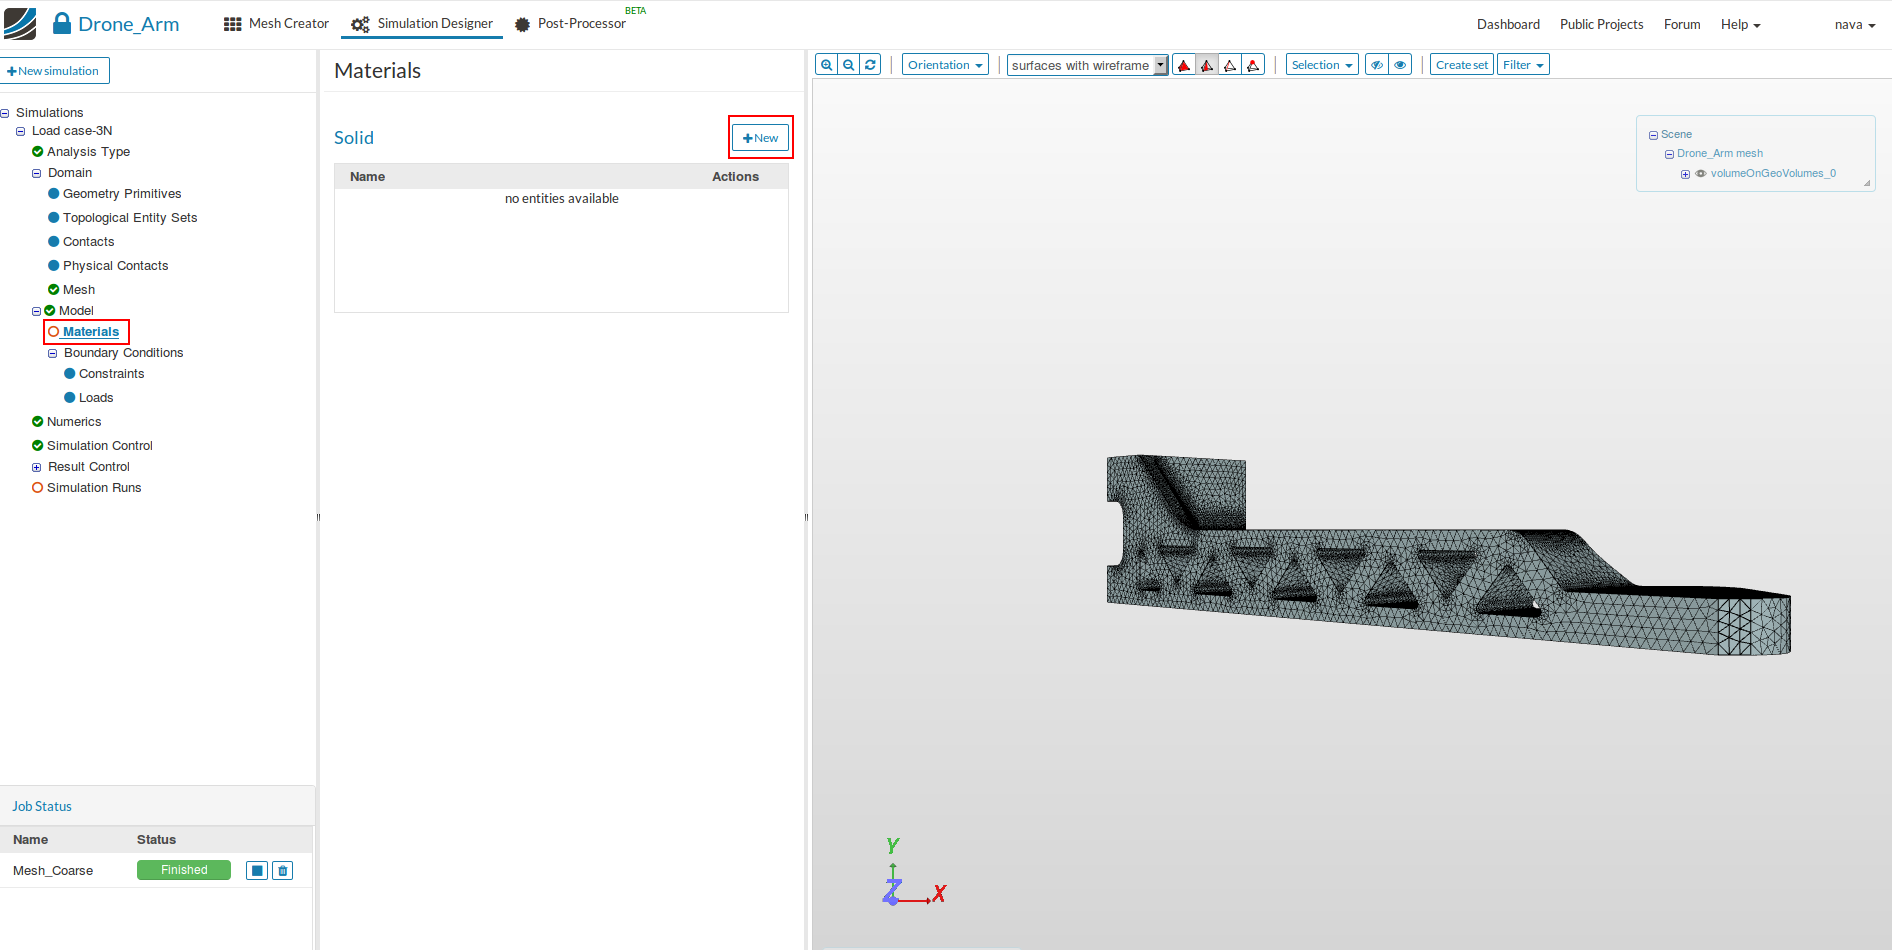Click the Finished status bar for Mesh_Coarse
Viewport: 1892px width, 950px height.
coord(184,870)
